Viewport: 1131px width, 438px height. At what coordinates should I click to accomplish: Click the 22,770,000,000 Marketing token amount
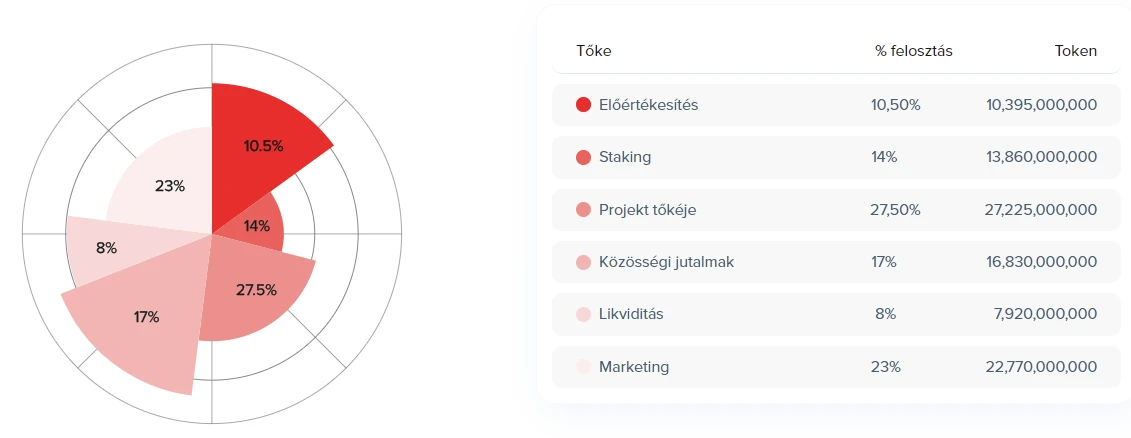coord(1042,367)
